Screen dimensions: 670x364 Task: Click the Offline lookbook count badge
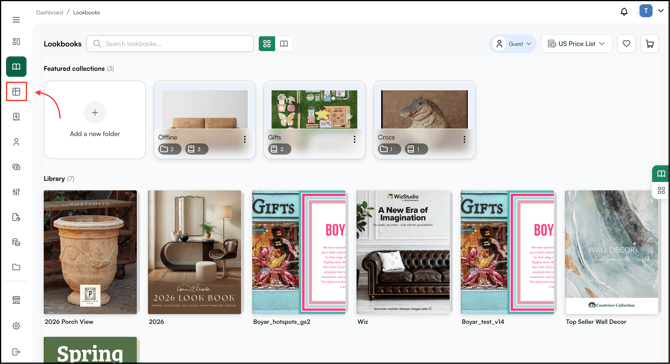click(x=197, y=149)
